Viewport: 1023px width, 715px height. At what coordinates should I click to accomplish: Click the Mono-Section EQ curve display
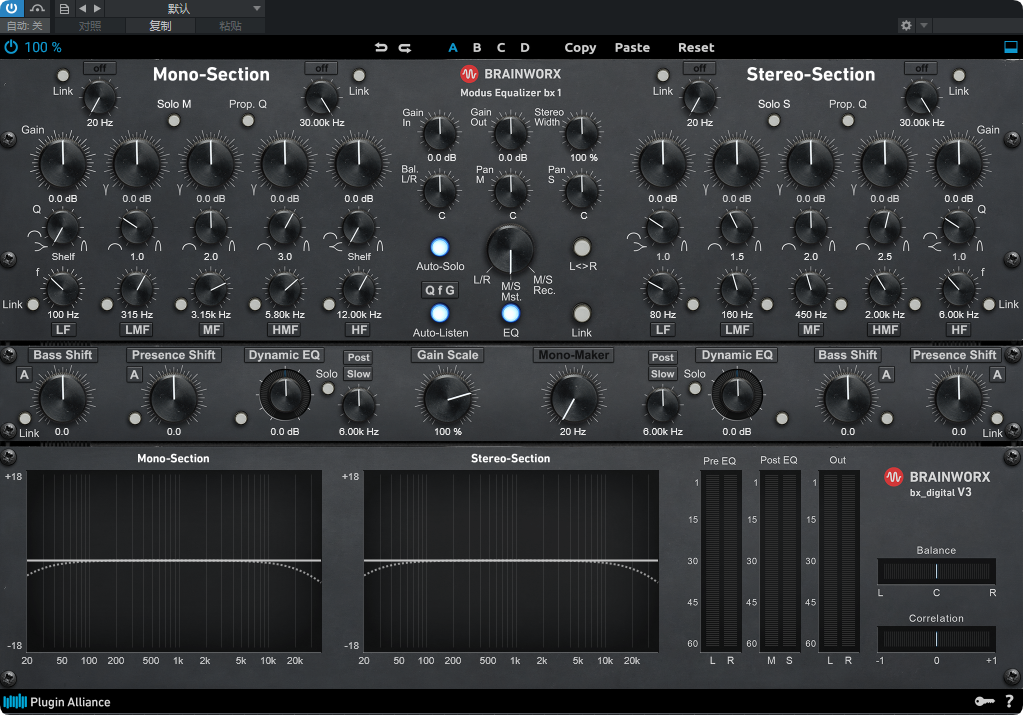point(174,561)
